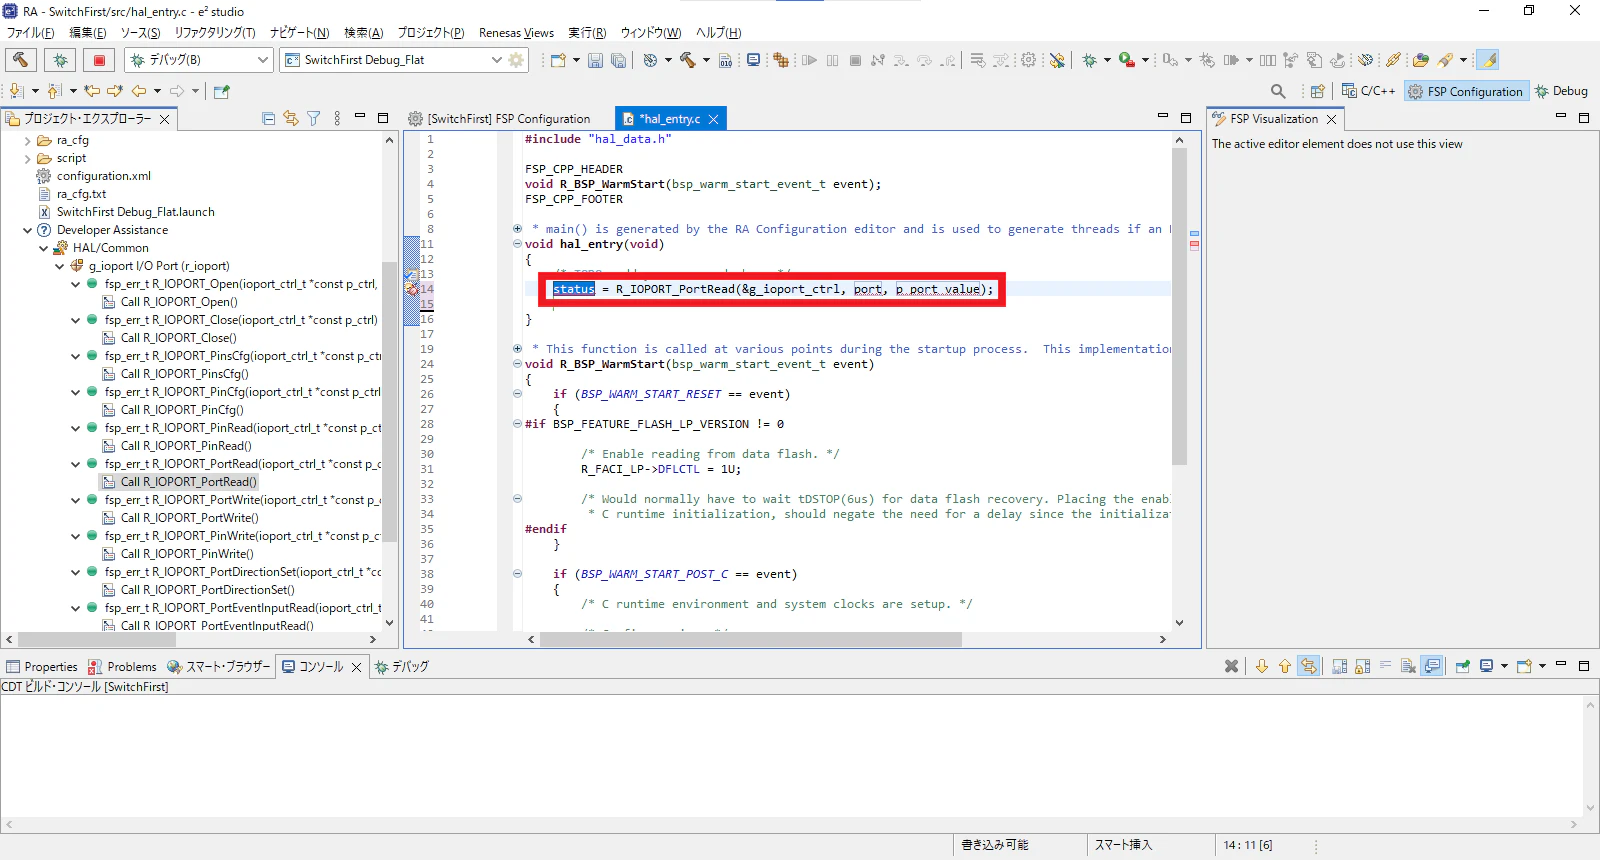Toggle Link with Editor in Project Explorer

point(291,118)
